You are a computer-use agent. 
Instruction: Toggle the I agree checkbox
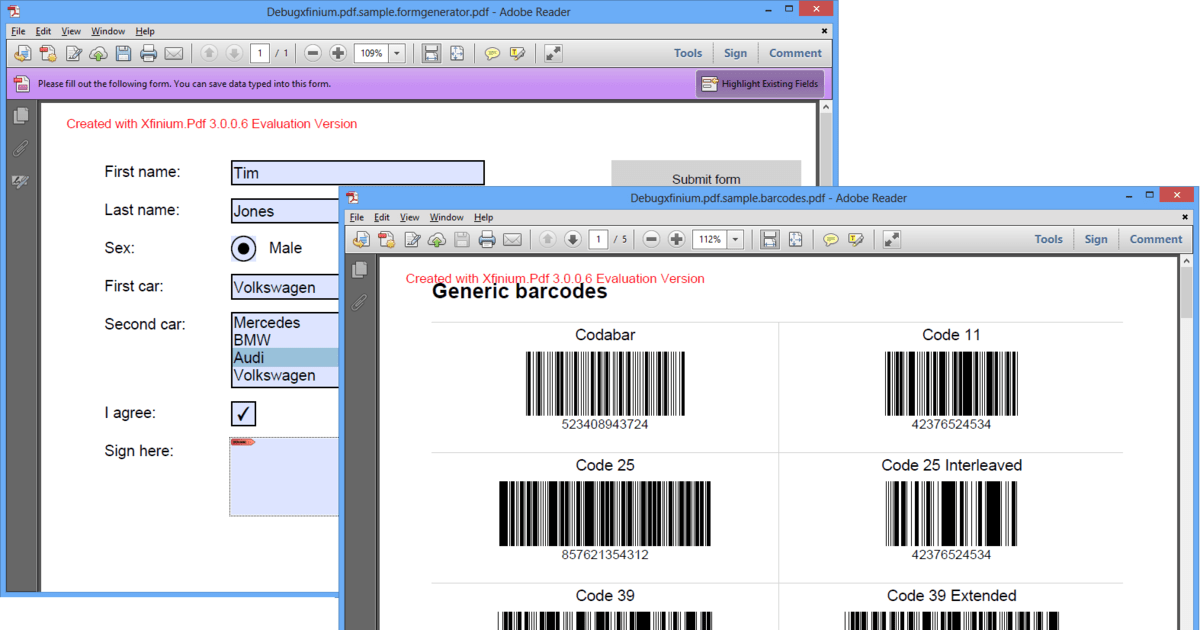coord(243,413)
